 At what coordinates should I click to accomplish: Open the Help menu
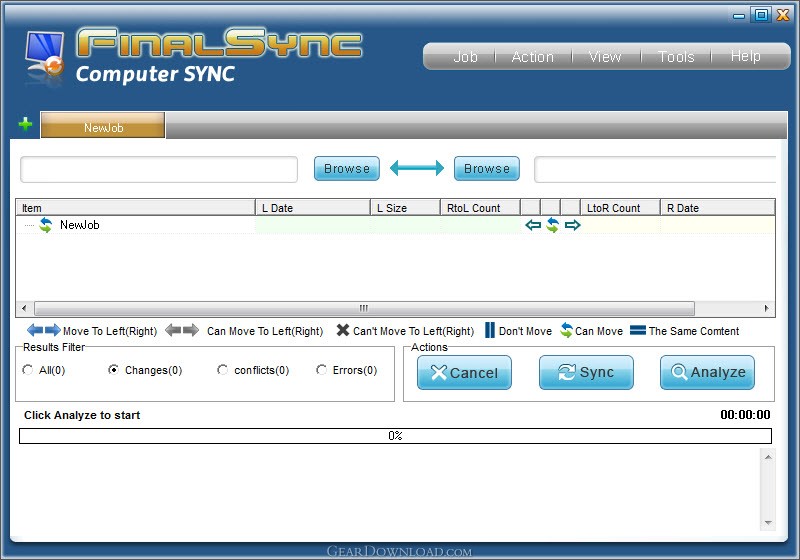point(745,56)
